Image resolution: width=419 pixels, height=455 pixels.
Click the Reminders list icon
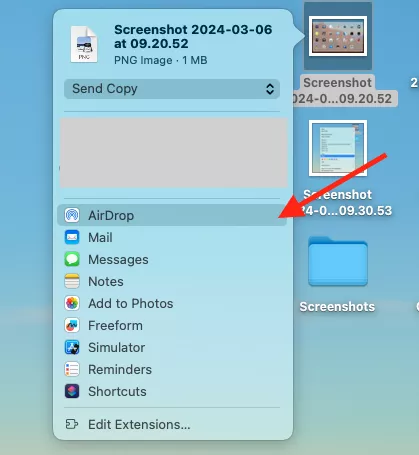72,369
